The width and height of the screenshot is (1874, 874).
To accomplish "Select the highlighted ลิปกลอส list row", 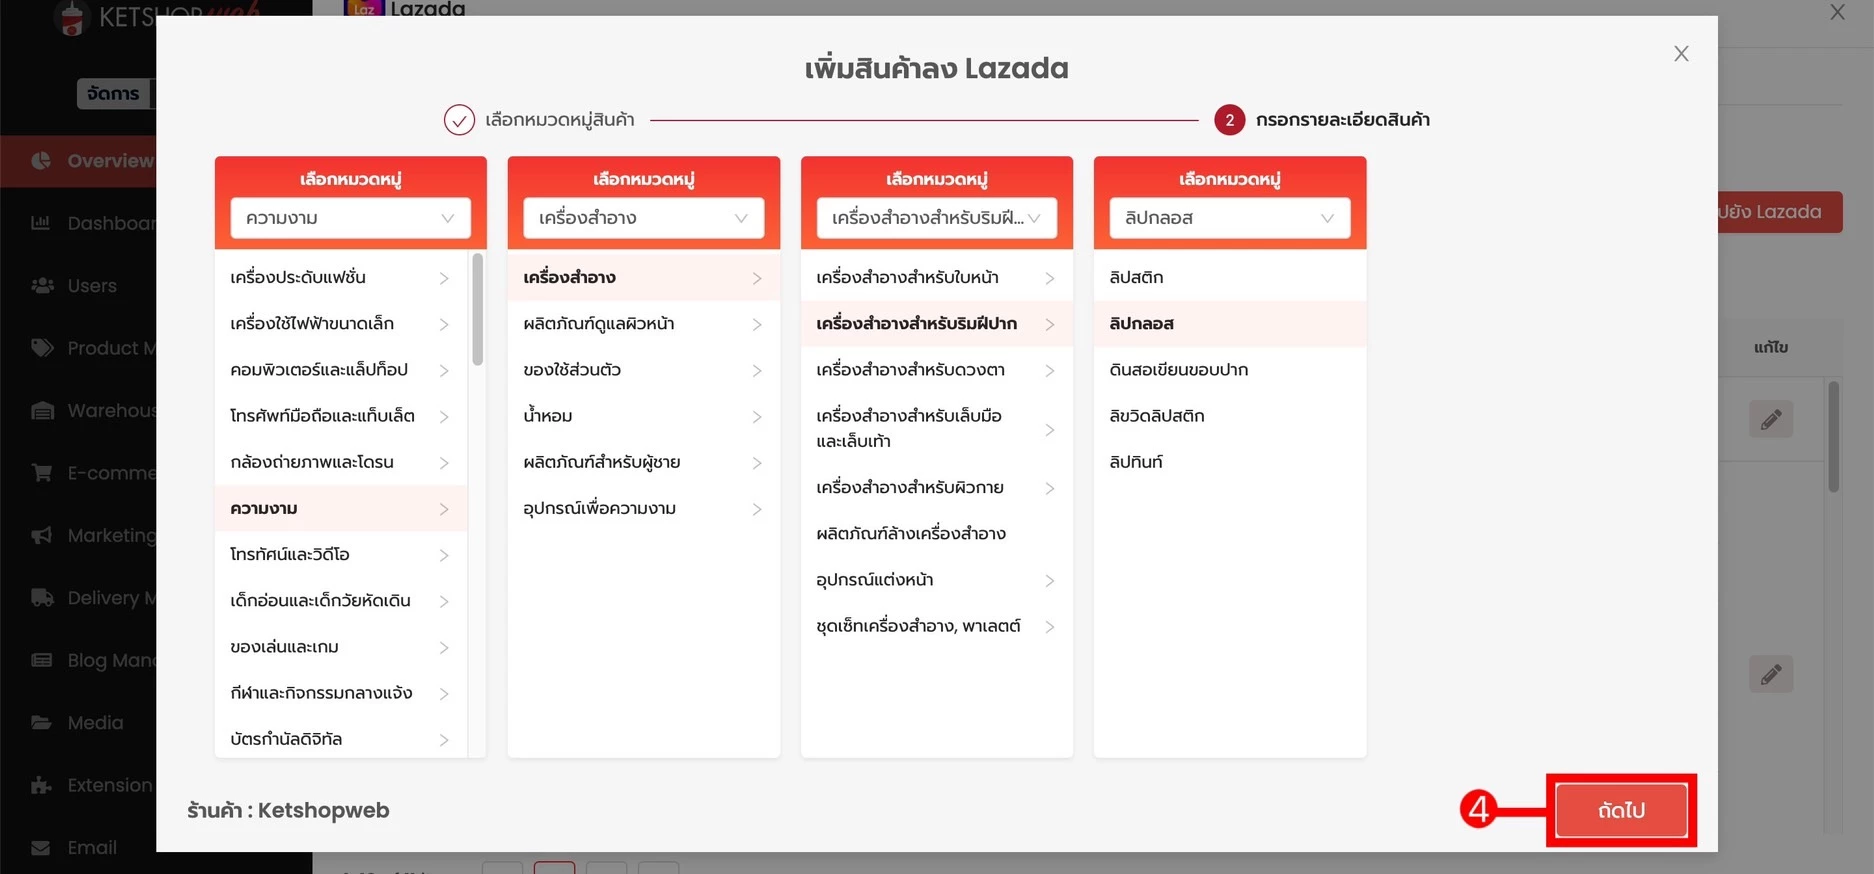I will (x=1229, y=323).
